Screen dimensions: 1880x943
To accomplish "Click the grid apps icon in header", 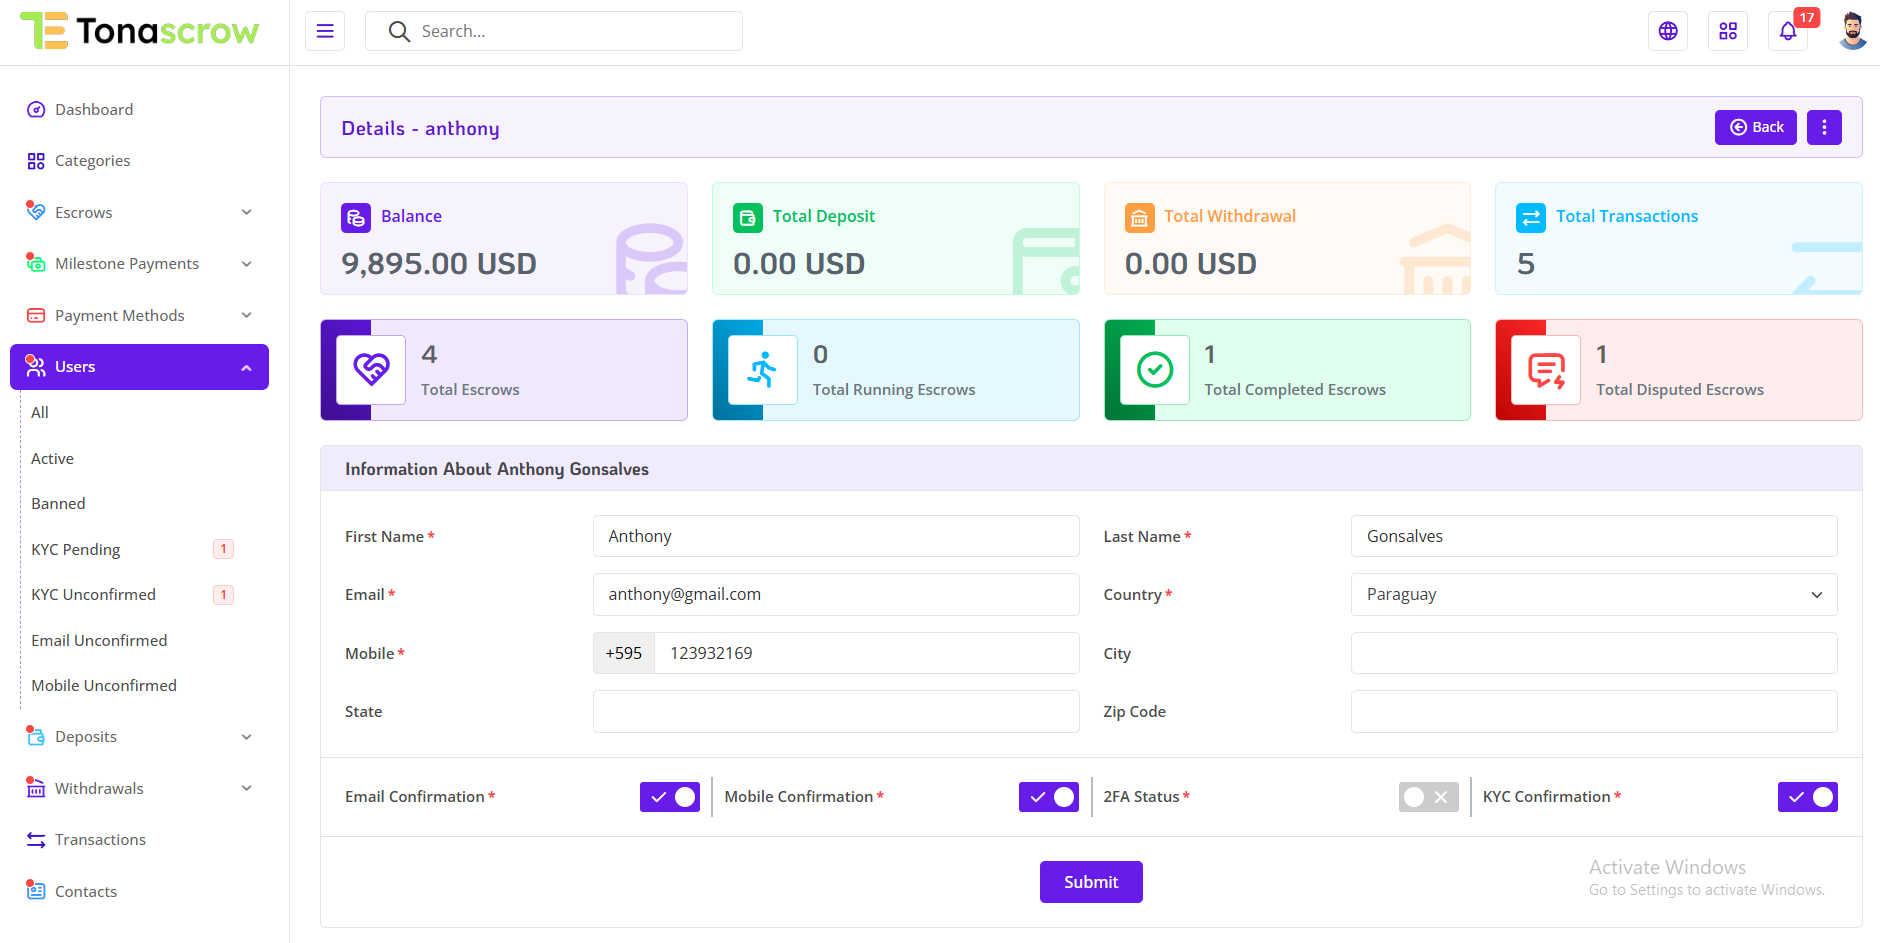I will point(1727,31).
